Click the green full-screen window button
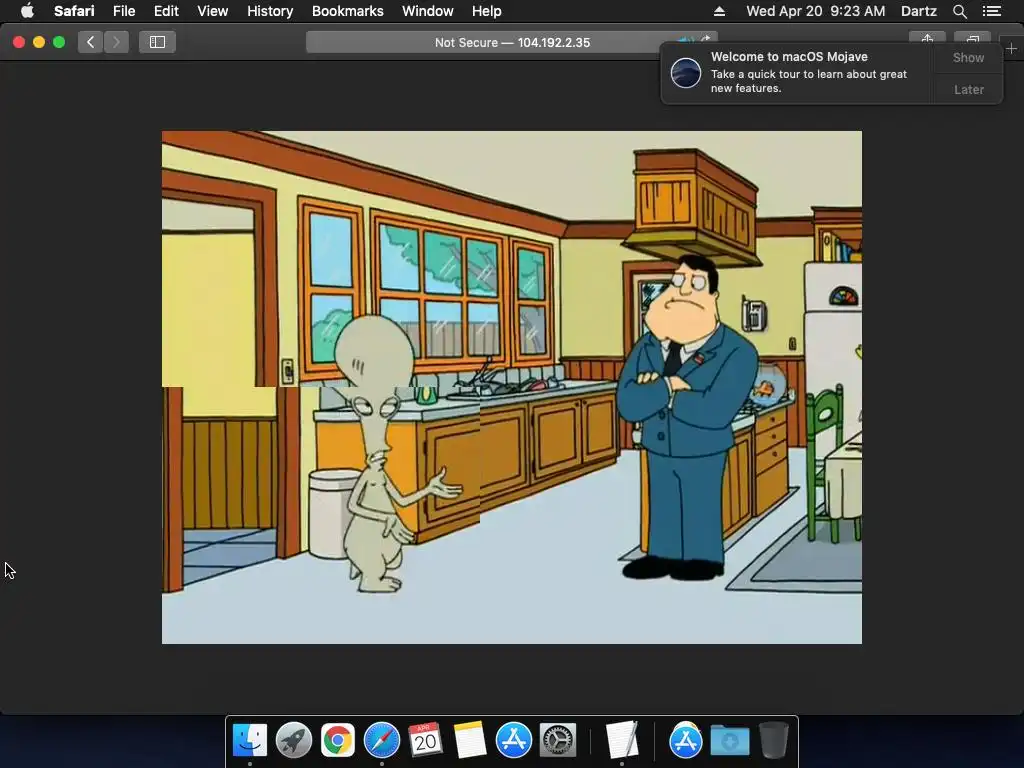 tap(59, 42)
